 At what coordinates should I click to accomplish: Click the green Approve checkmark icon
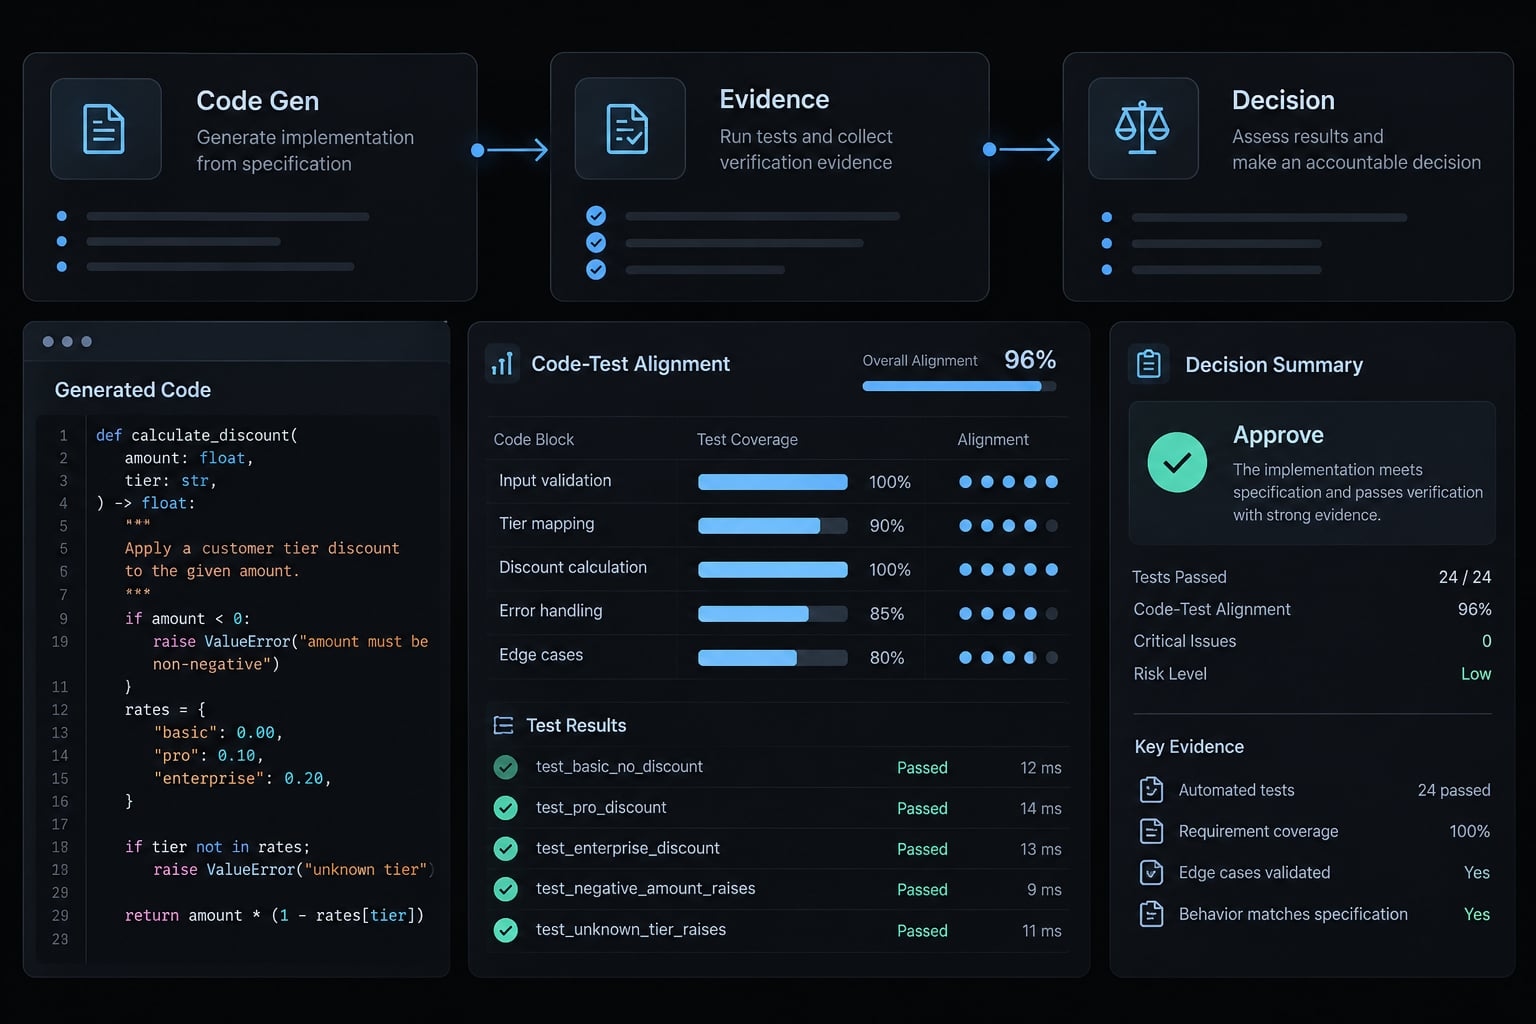1177,462
